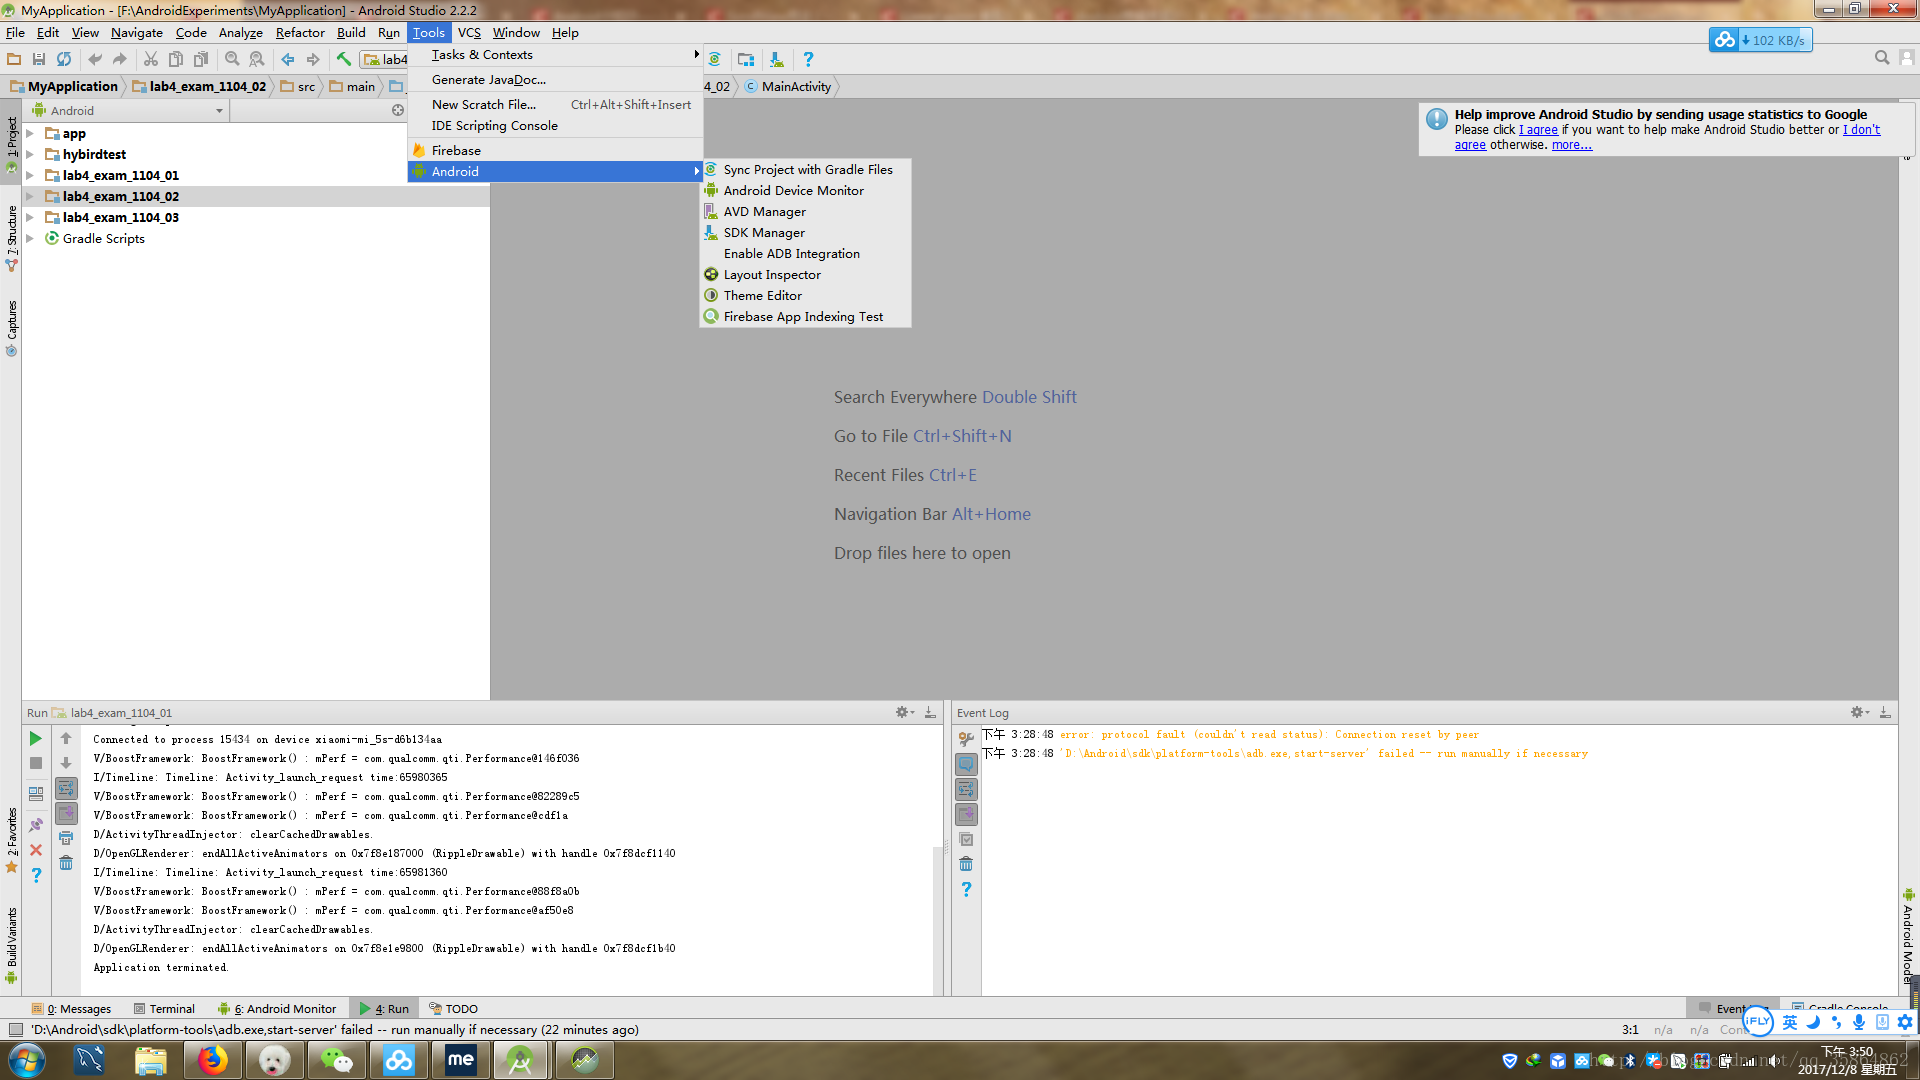
Task: Click Firefox icon in Windows taskbar
Action: pos(212,1060)
